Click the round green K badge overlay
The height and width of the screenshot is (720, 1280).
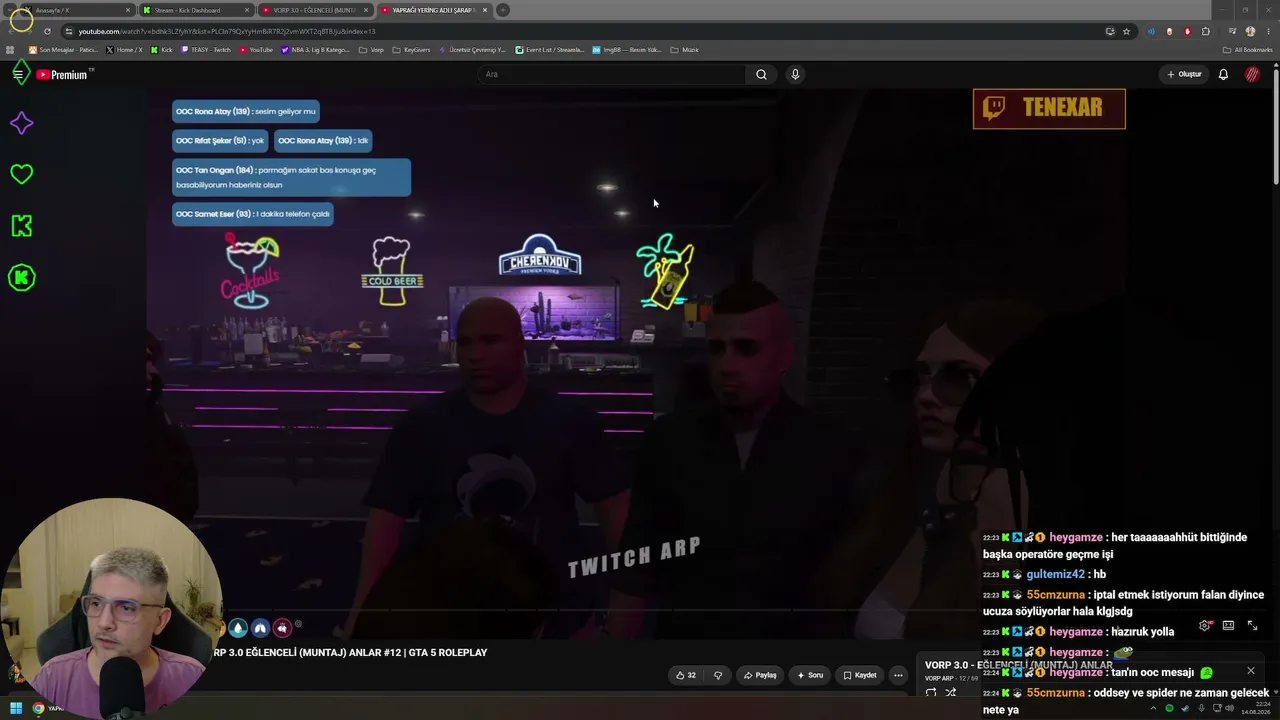coord(21,278)
